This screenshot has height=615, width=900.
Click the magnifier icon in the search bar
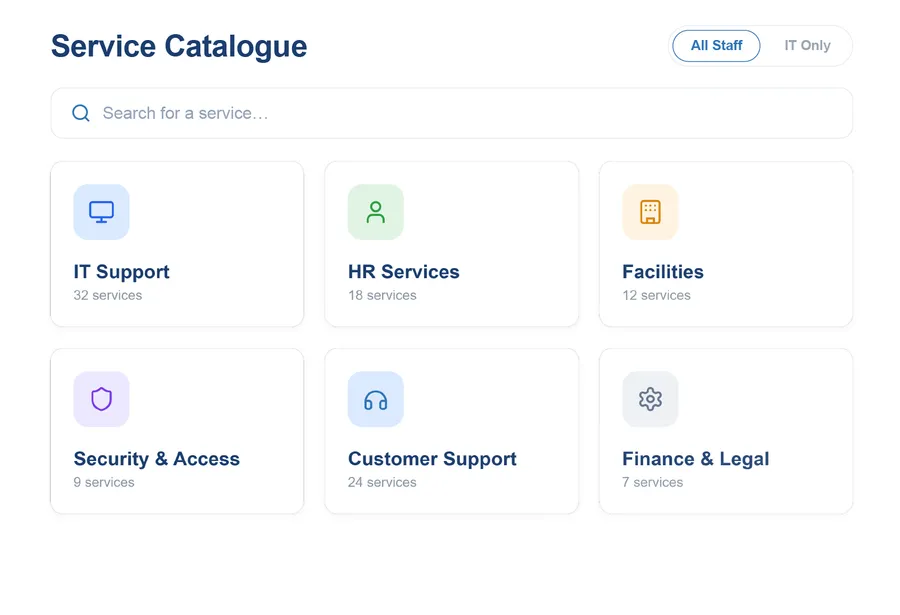(81, 113)
